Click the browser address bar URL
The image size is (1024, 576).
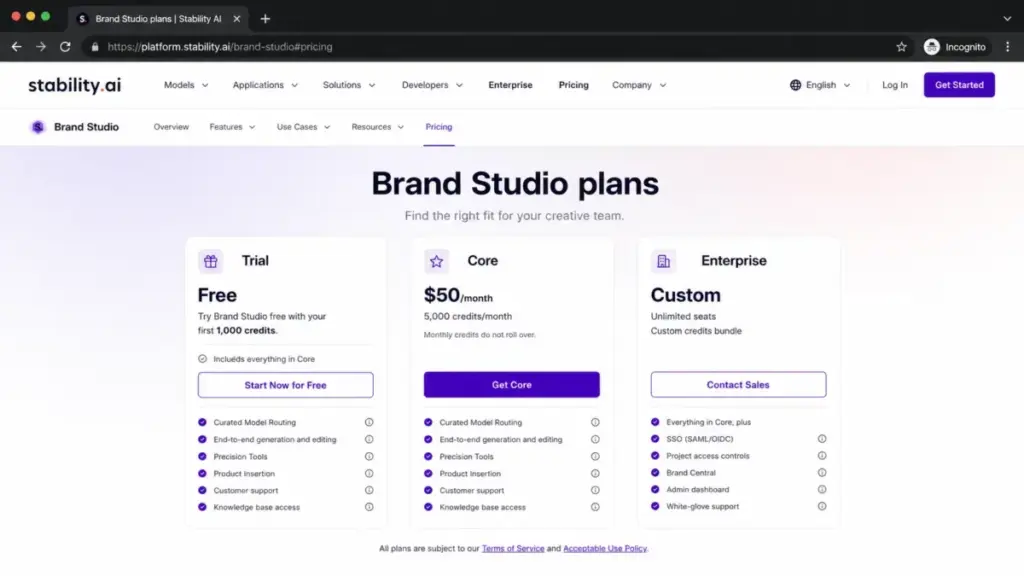pos(220,47)
